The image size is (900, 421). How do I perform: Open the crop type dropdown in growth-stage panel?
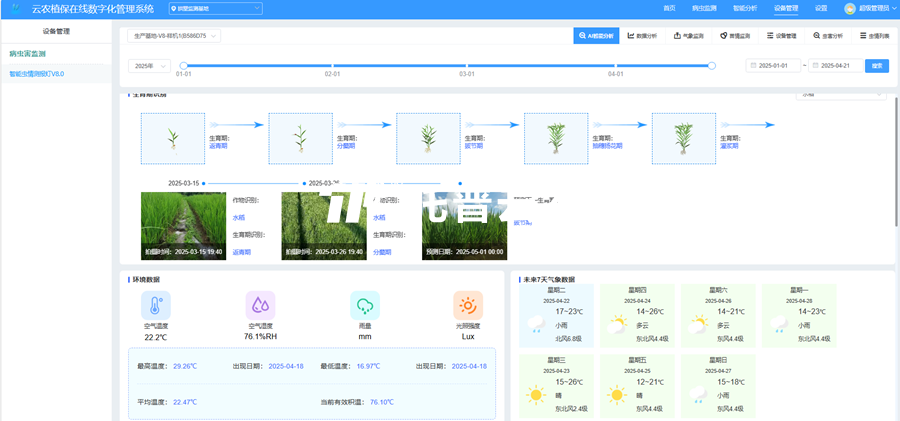841,94
